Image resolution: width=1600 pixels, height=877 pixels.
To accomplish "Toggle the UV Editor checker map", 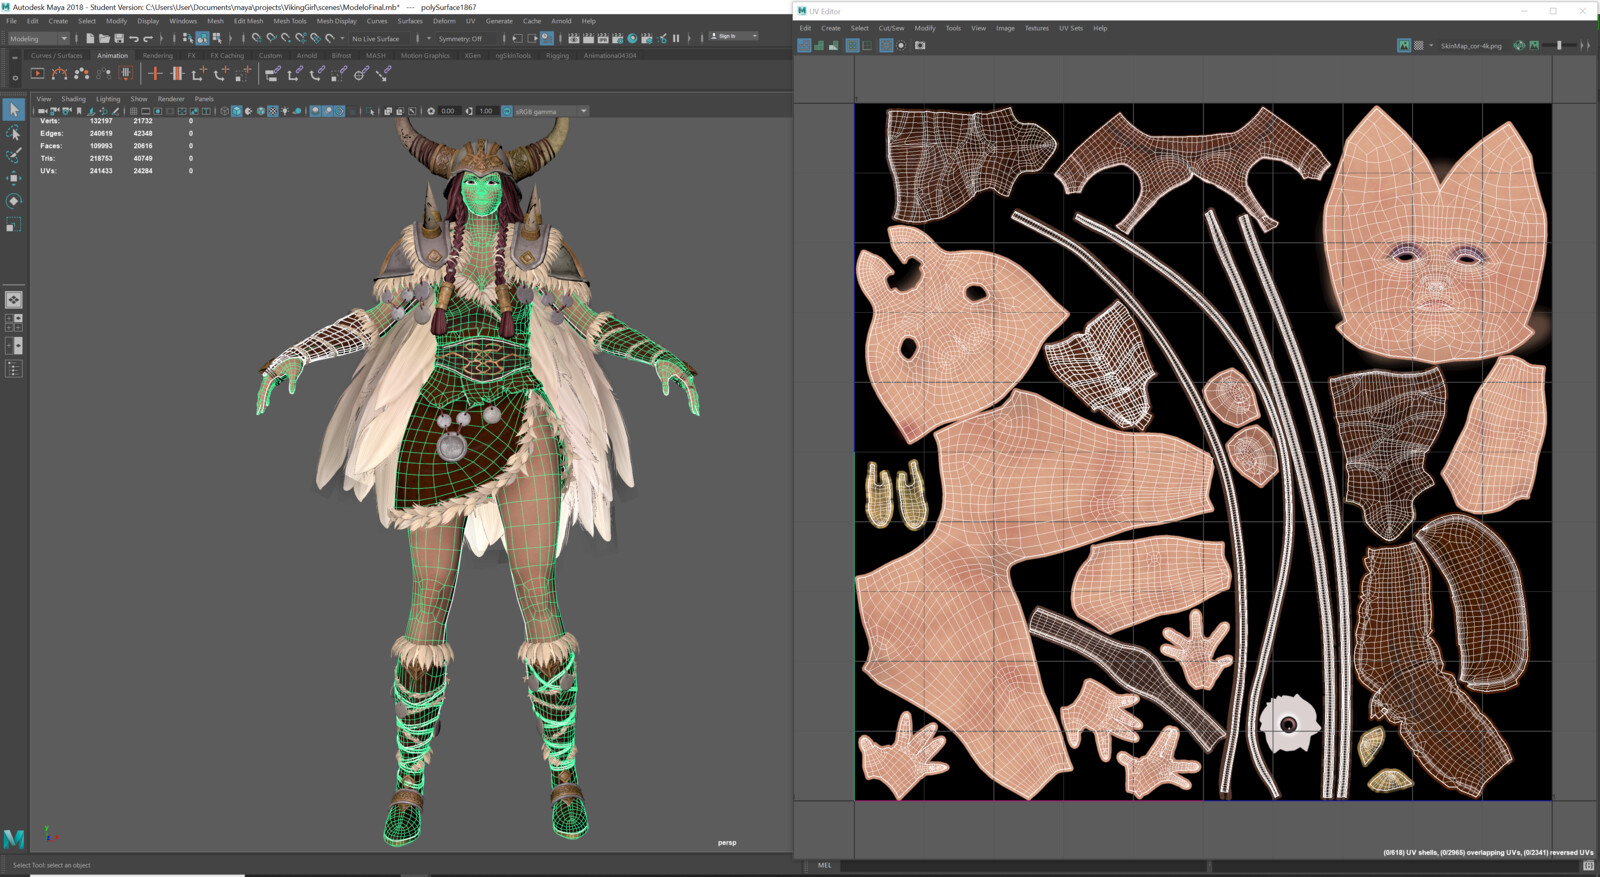I will click(1418, 45).
